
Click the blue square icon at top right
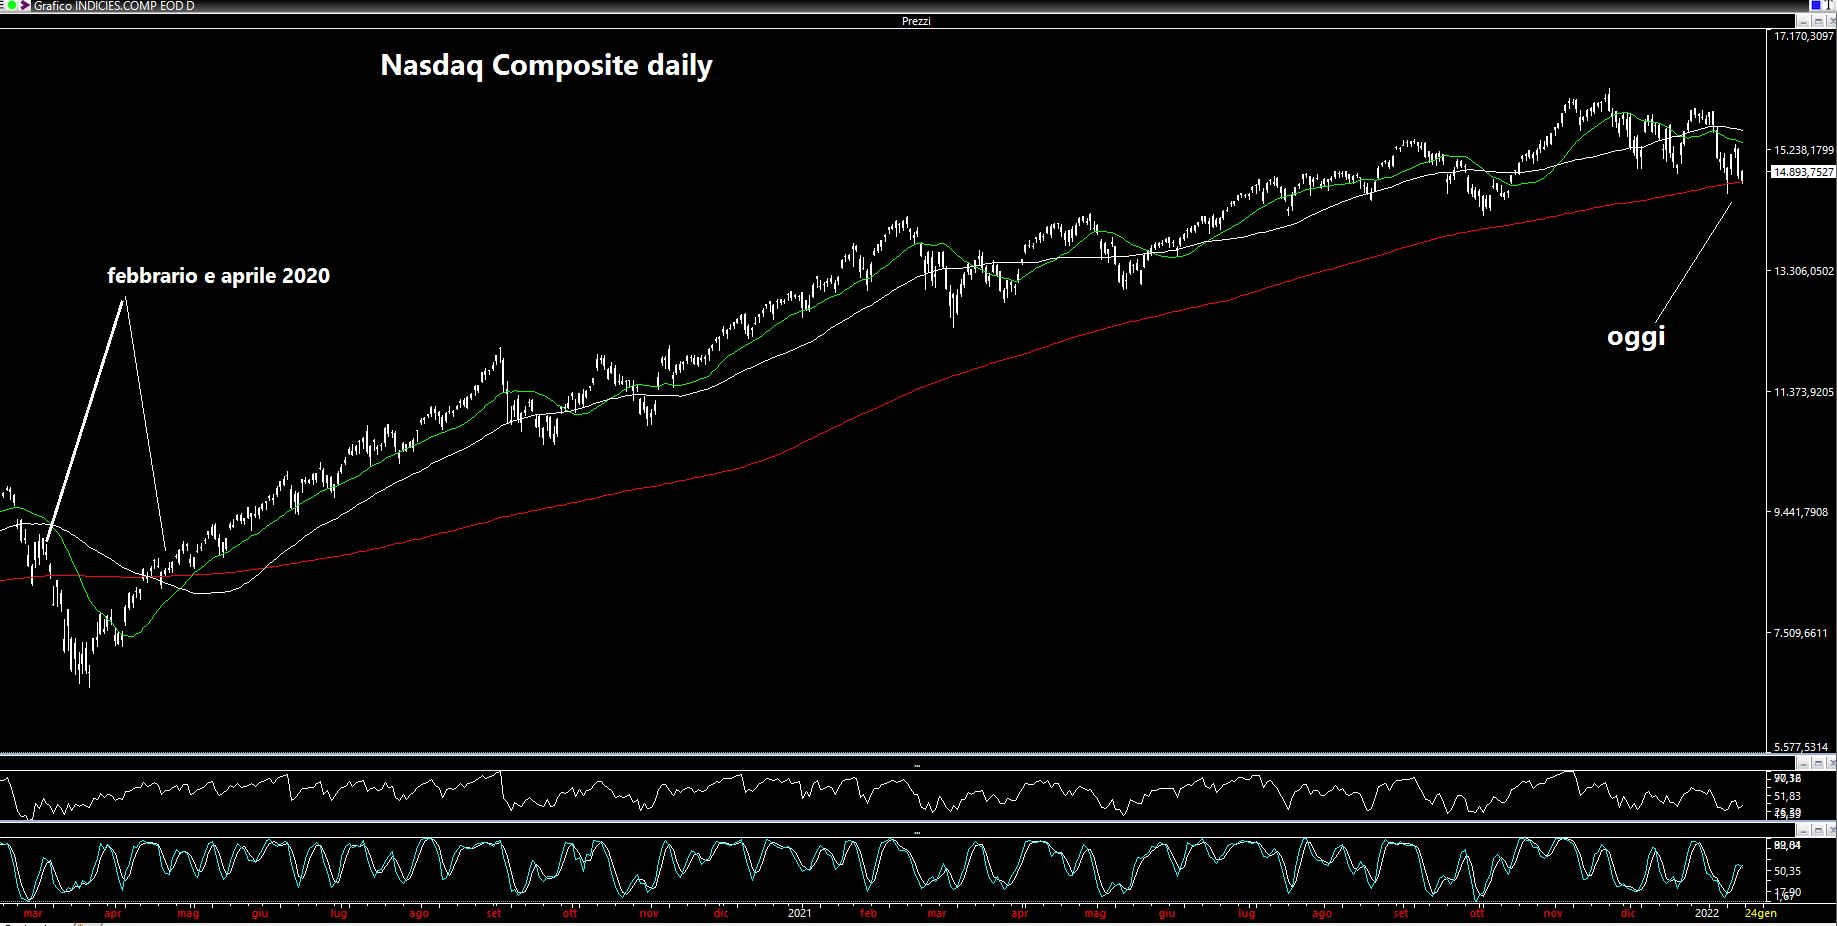pos(1816,5)
